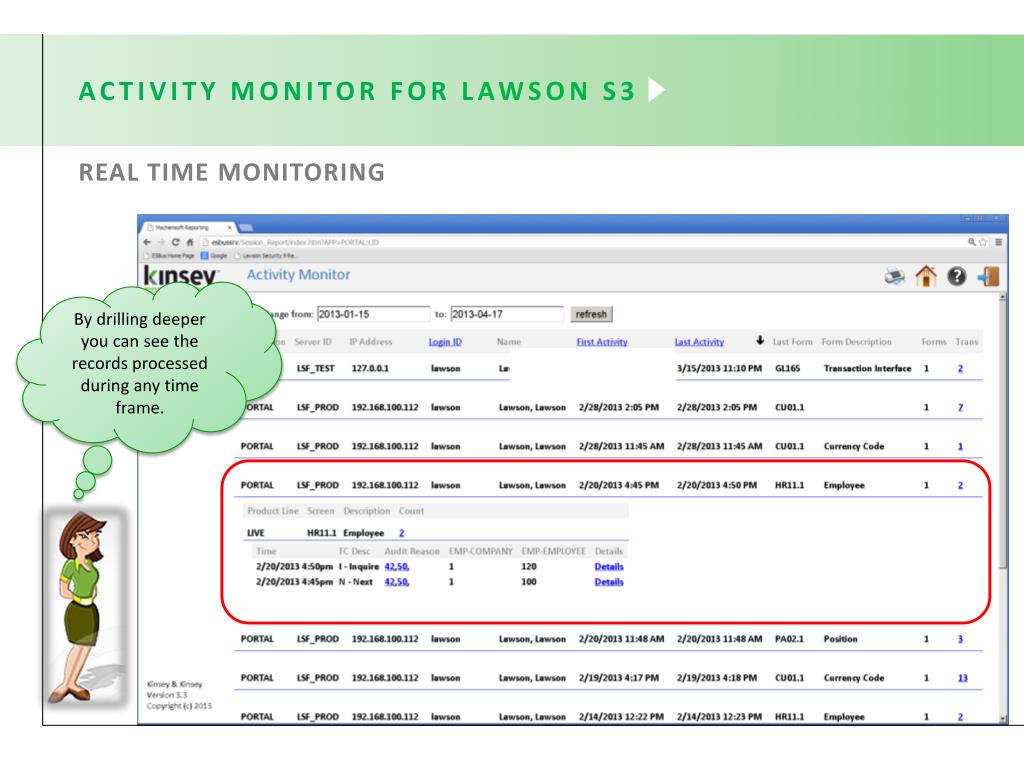Expand Trans count 3 for PA02.1 Position row
This screenshot has width=1024, height=768.
tap(960, 639)
